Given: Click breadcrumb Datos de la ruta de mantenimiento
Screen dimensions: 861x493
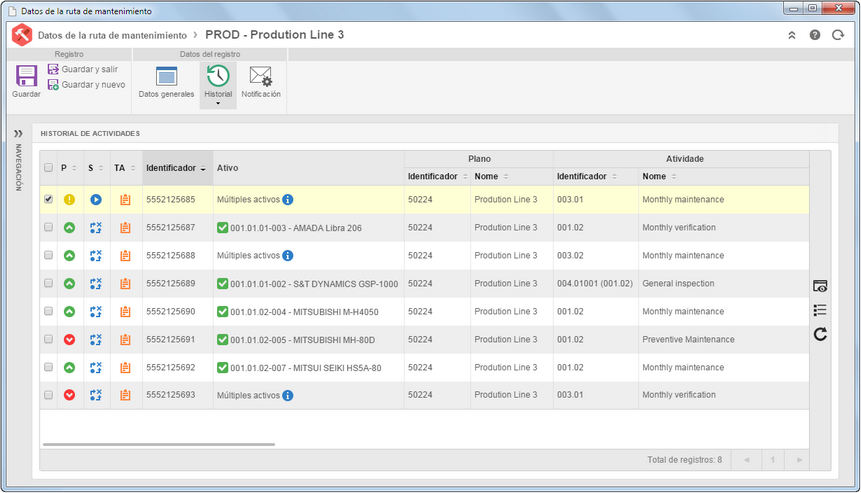Looking at the screenshot, I should pyautogui.click(x=113, y=35).
